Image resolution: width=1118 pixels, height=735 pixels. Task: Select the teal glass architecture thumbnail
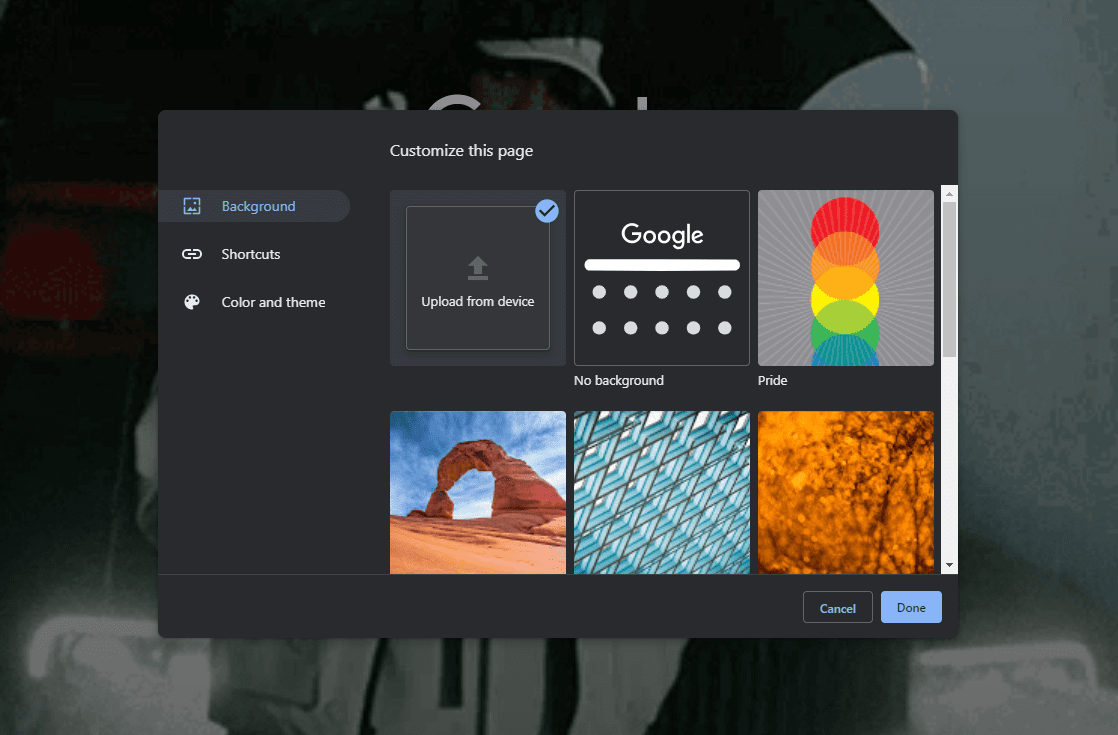point(662,492)
